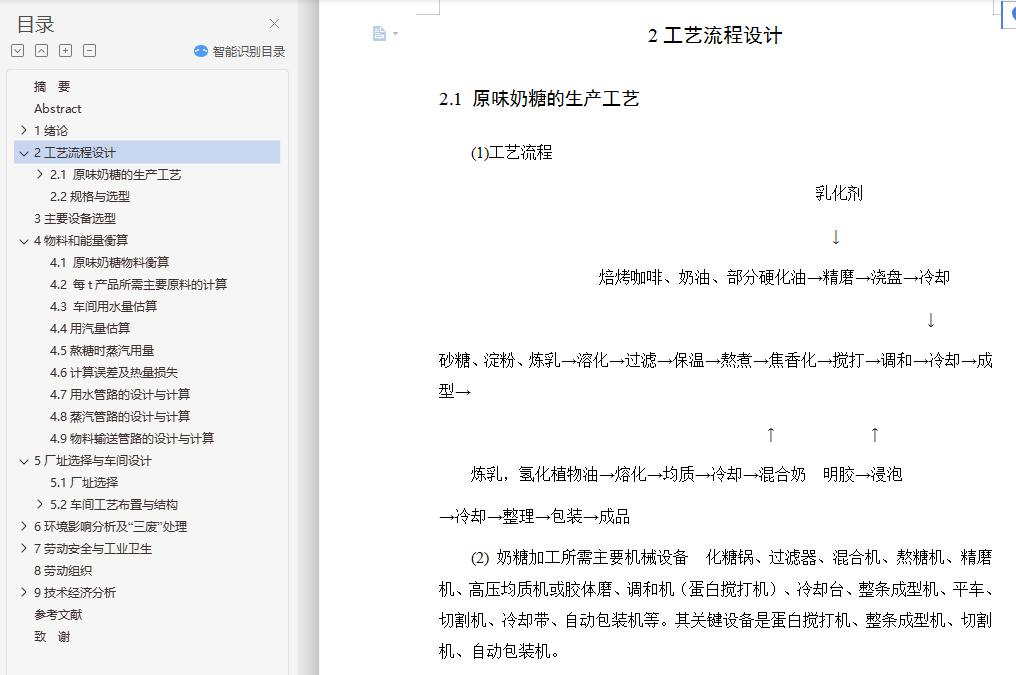Open 2.1 原味奶糖的生产工艺 entry

(x=115, y=175)
